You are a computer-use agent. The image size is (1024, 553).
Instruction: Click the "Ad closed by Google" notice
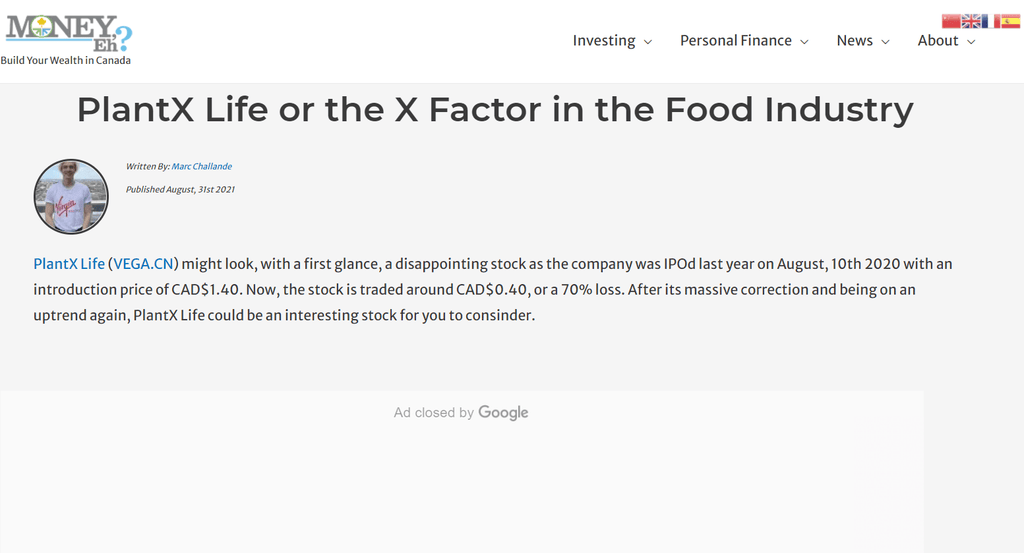point(461,412)
